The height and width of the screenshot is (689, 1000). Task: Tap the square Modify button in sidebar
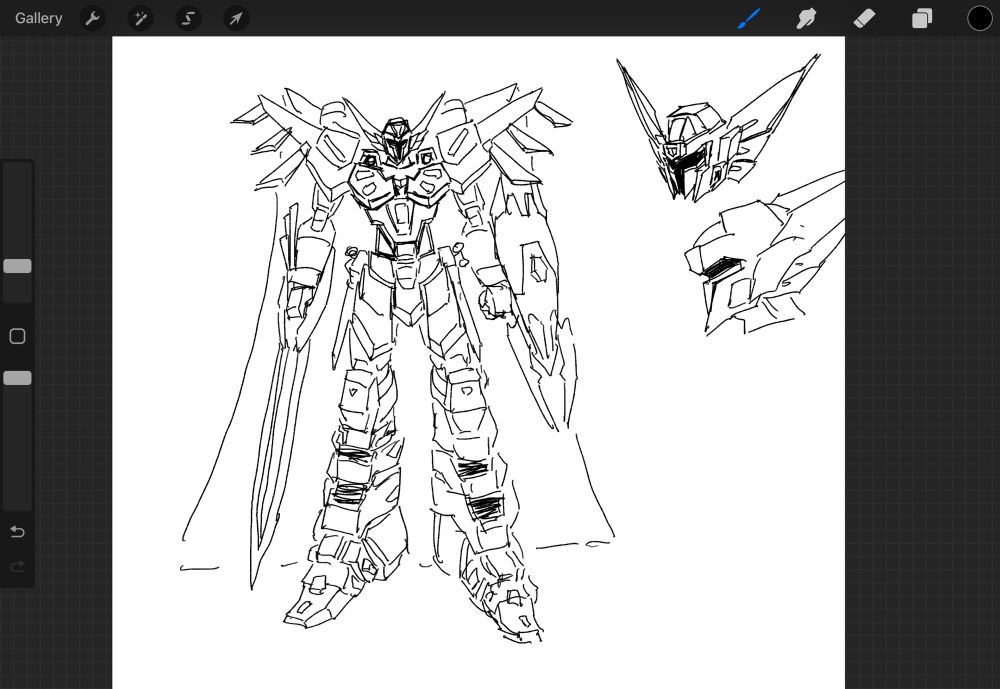pyautogui.click(x=17, y=336)
